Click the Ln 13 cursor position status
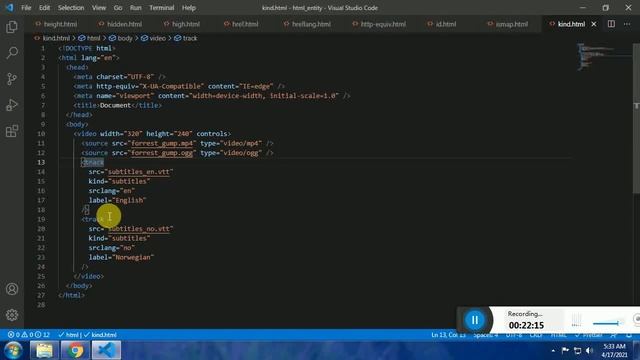640x360 pixels. tap(448, 335)
